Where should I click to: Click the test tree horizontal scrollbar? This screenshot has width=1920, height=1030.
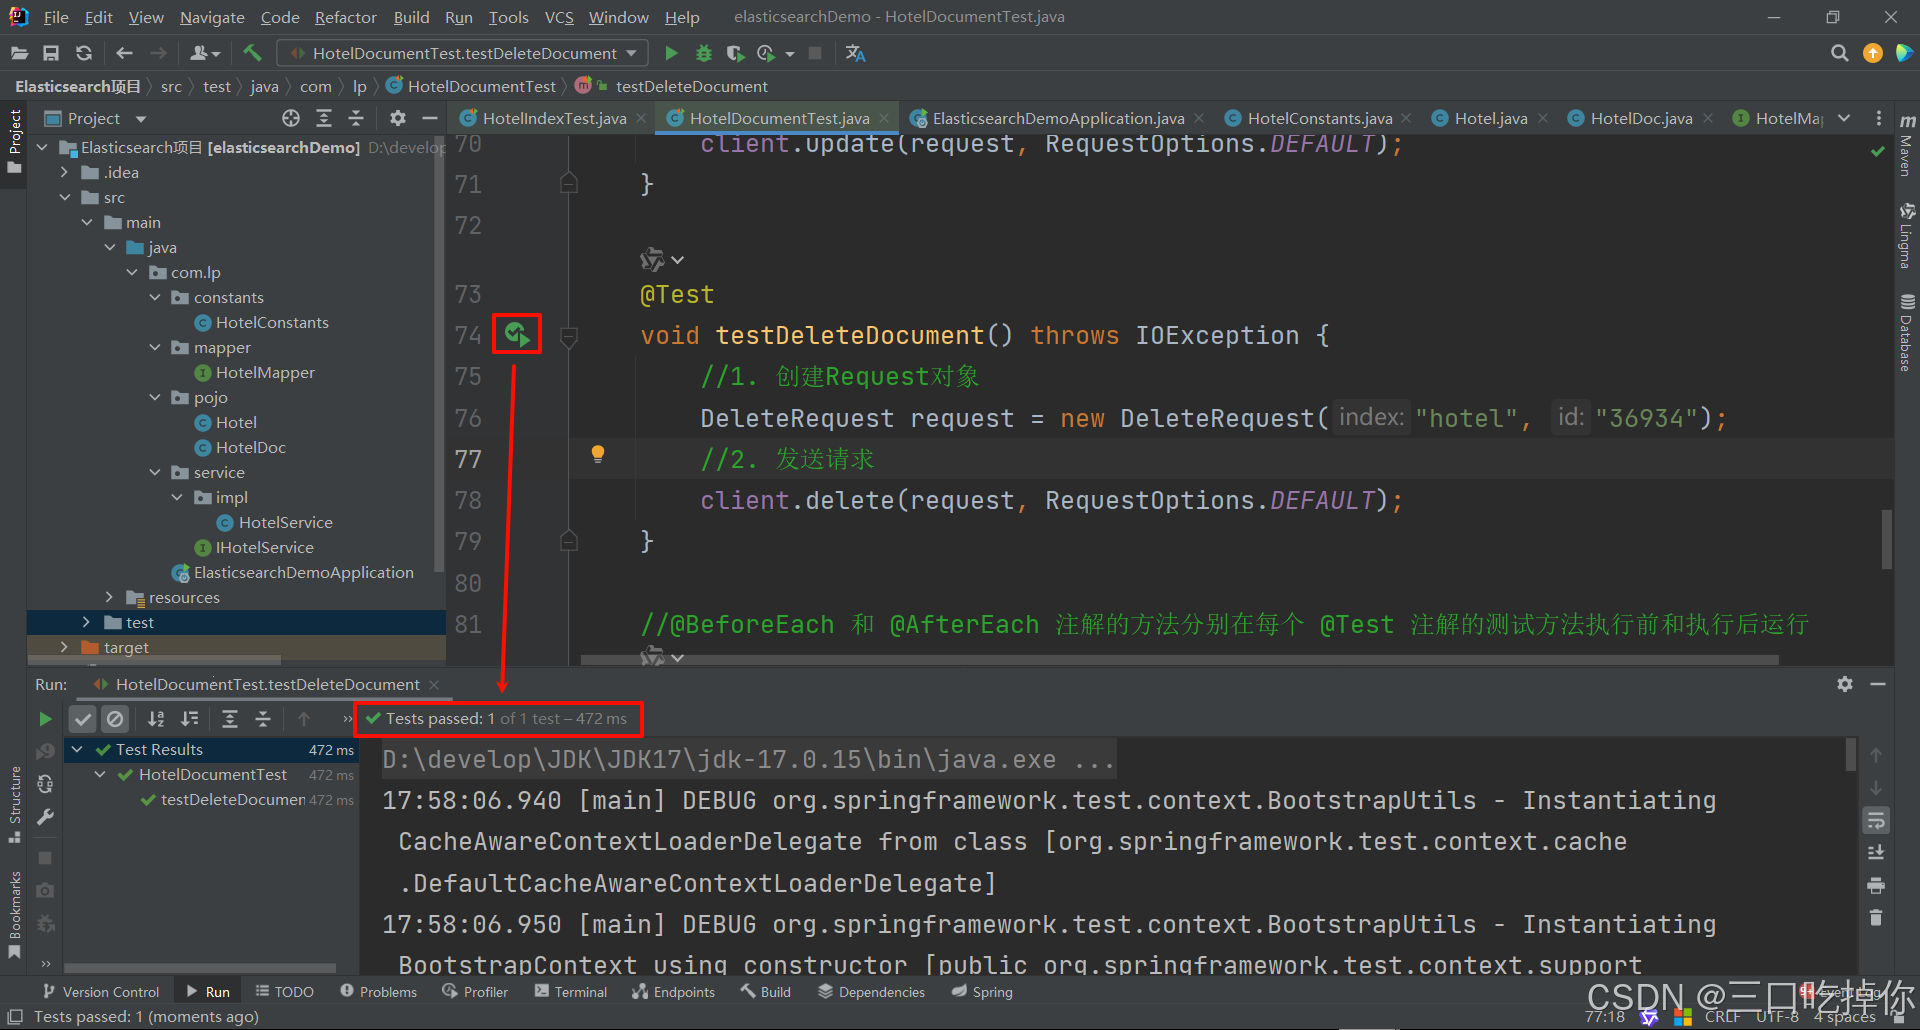pyautogui.click(x=200, y=967)
